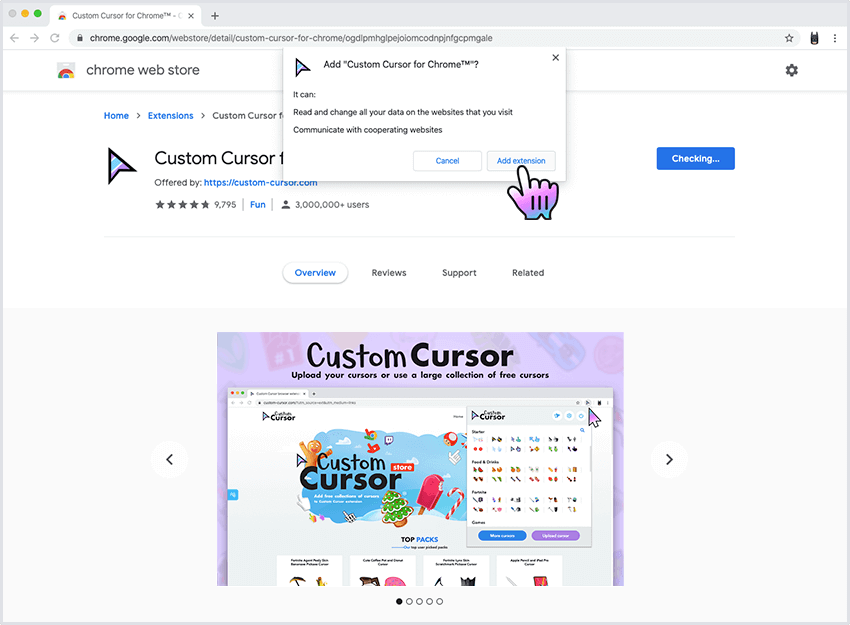Dismiss the add extension dialog with X
The width and height of the screenshot is (850, 625).
(555, 57)
